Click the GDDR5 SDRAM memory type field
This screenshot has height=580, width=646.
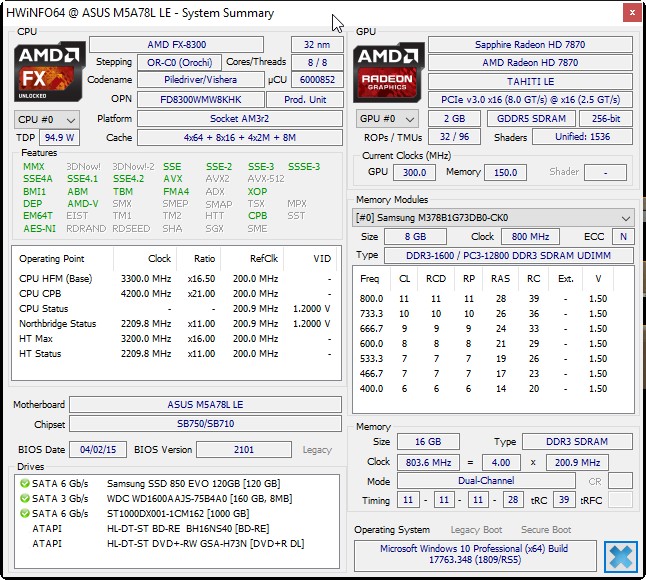click(x=531, y=119)
